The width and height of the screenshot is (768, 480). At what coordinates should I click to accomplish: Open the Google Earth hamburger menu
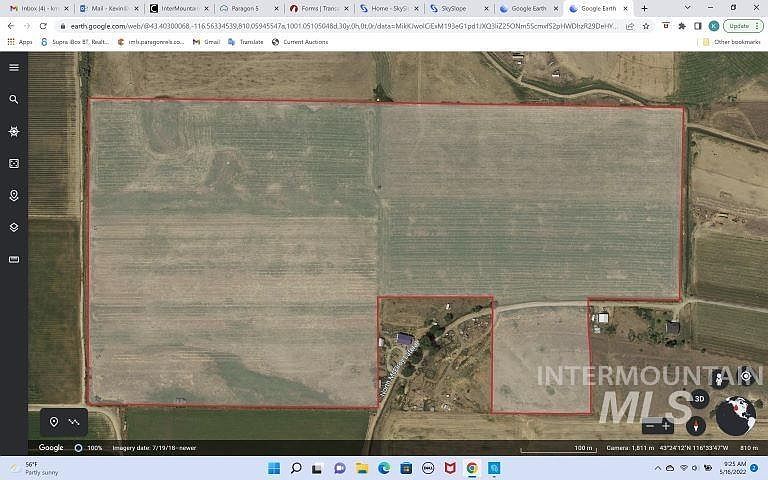coord(14,68)
